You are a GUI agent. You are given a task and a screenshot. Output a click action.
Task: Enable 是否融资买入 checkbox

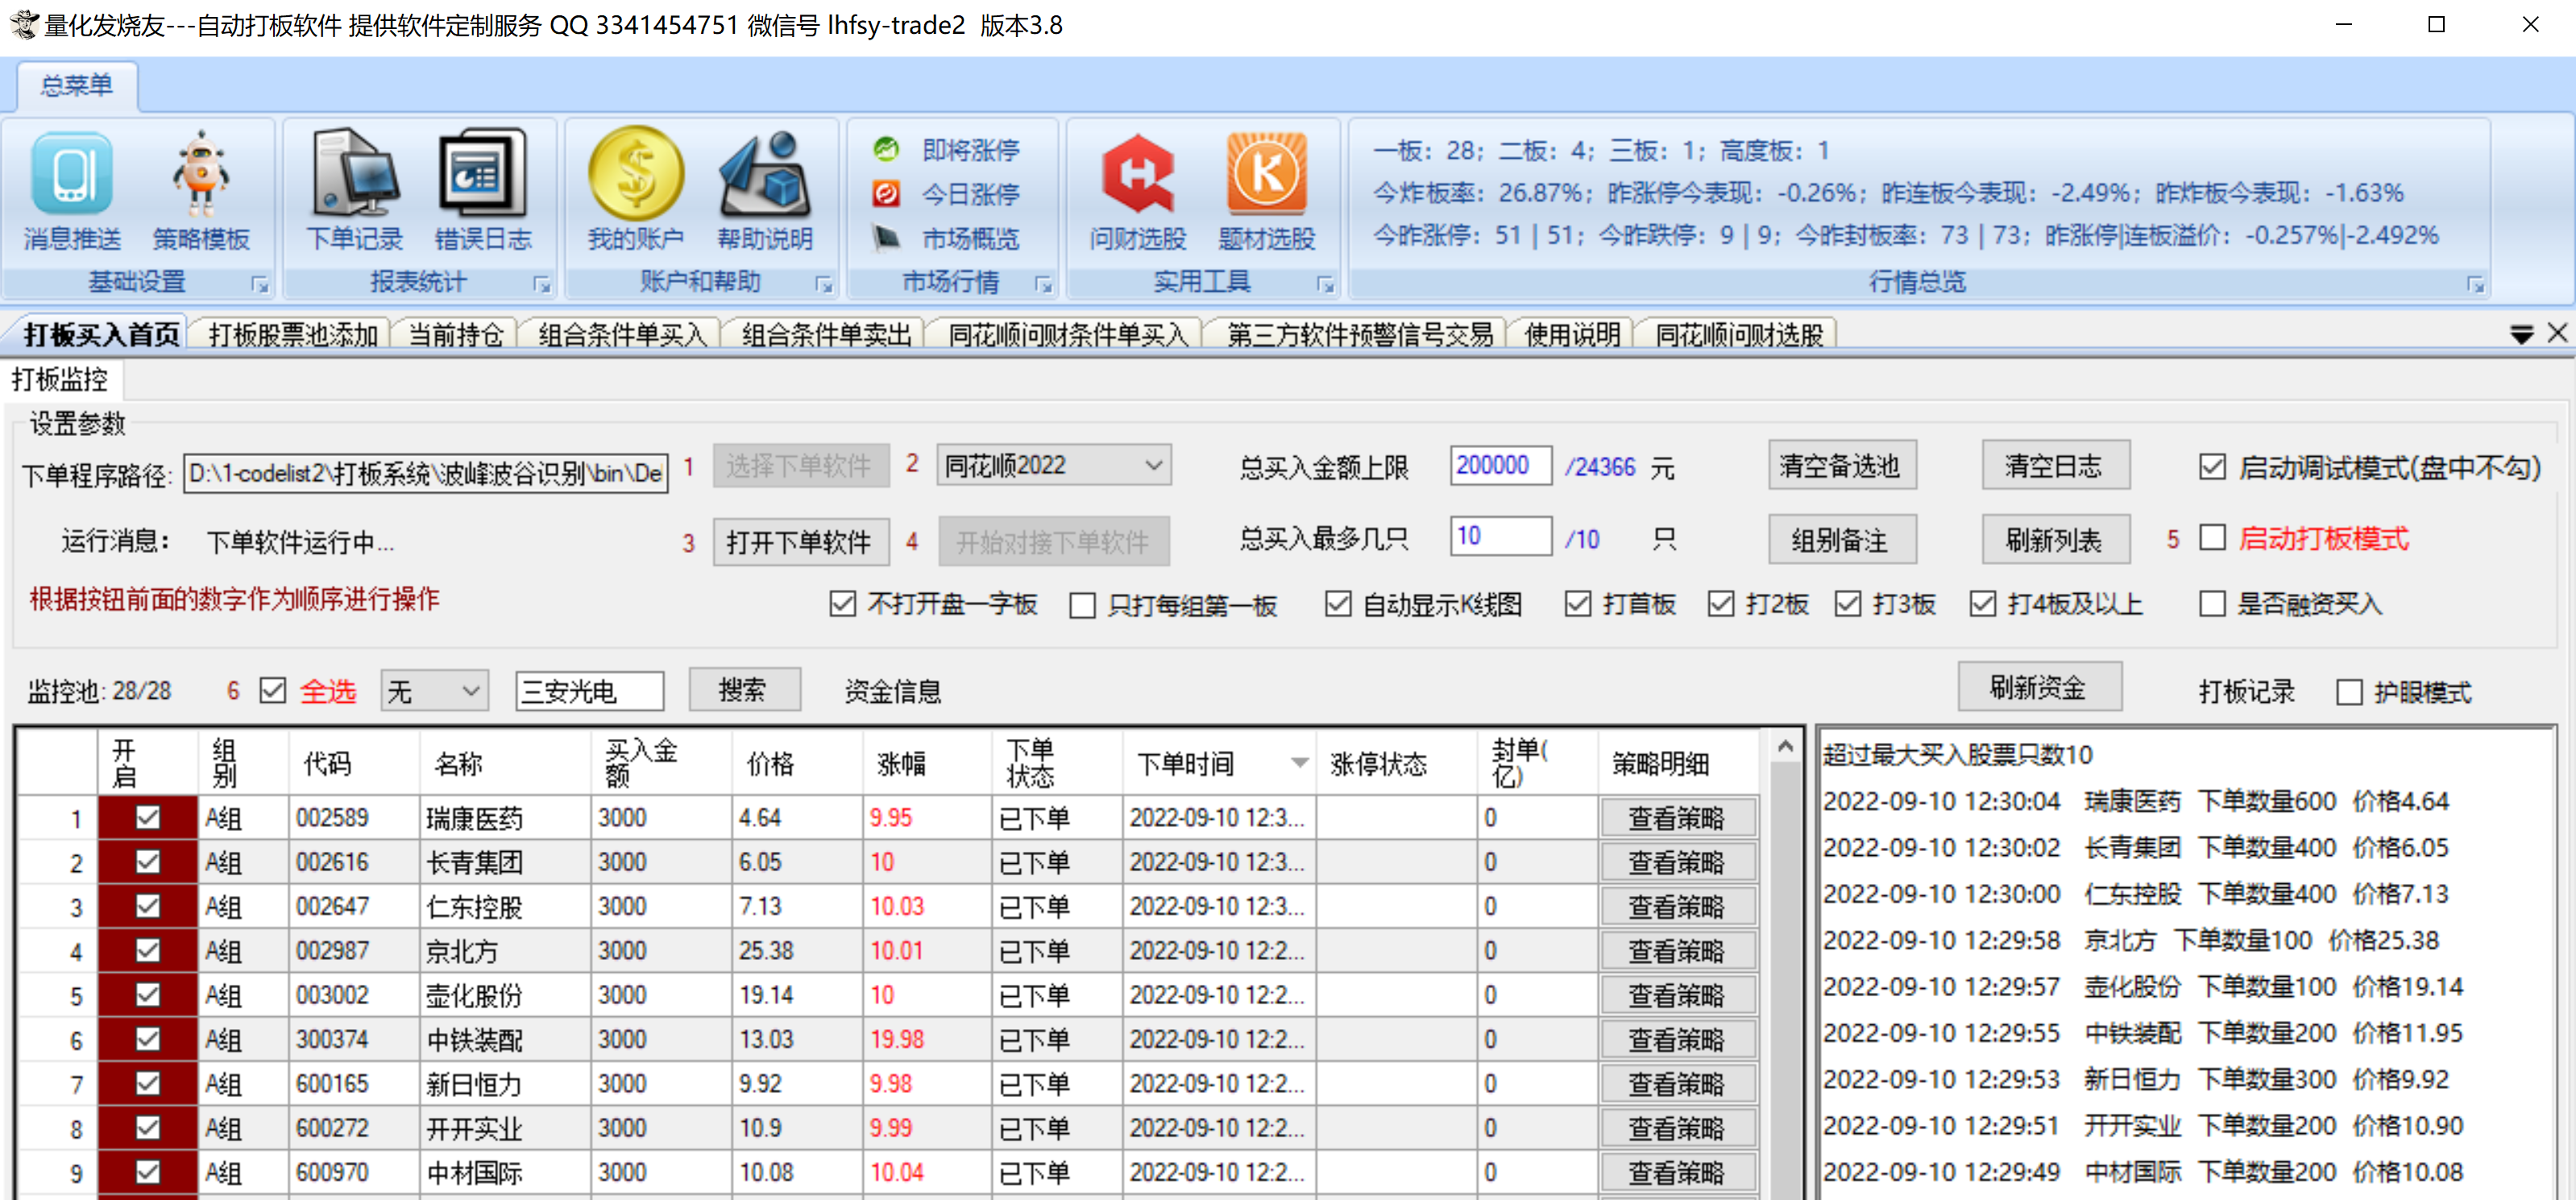point(2211,604)
